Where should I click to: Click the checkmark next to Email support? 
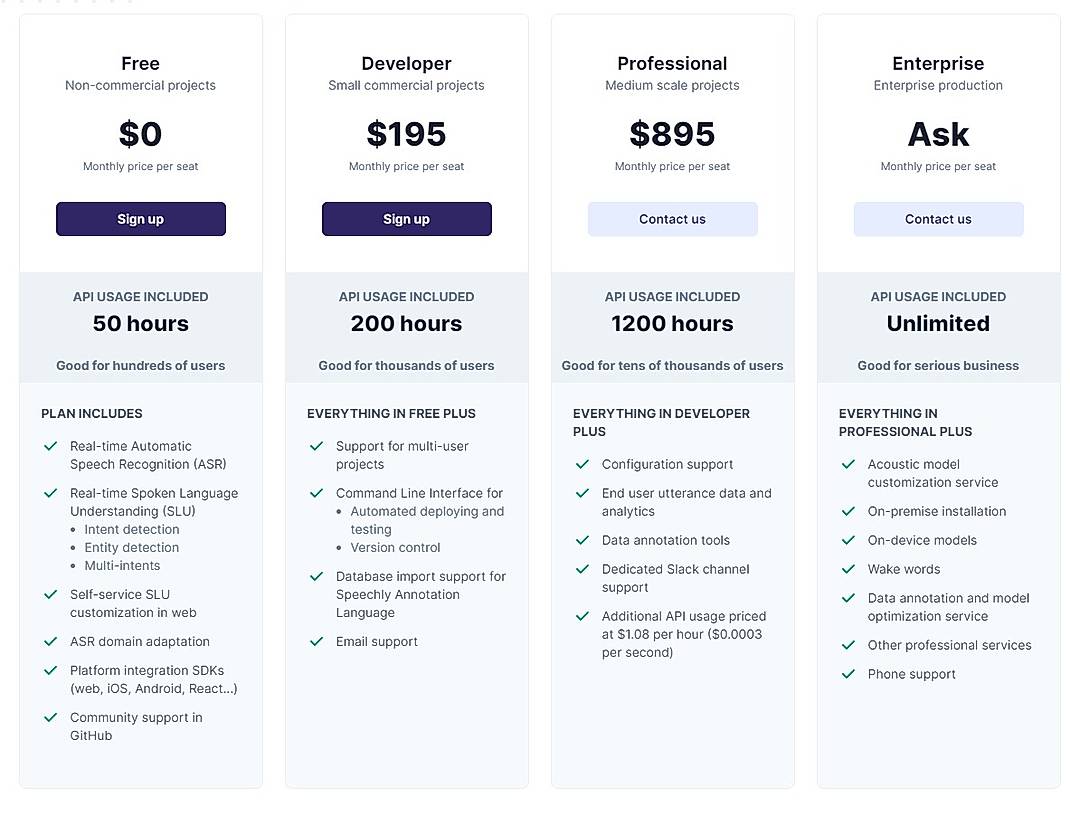click(x=317, y=641)
